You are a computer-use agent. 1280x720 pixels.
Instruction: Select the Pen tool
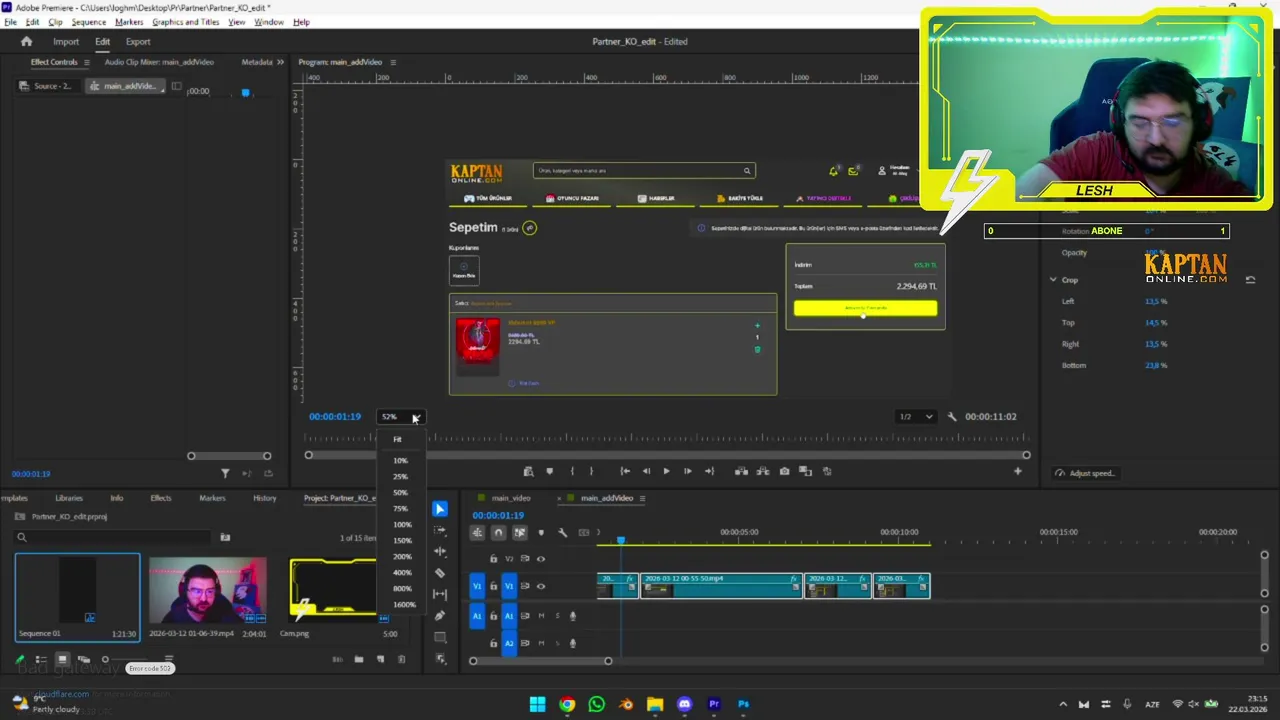[440, 615]
